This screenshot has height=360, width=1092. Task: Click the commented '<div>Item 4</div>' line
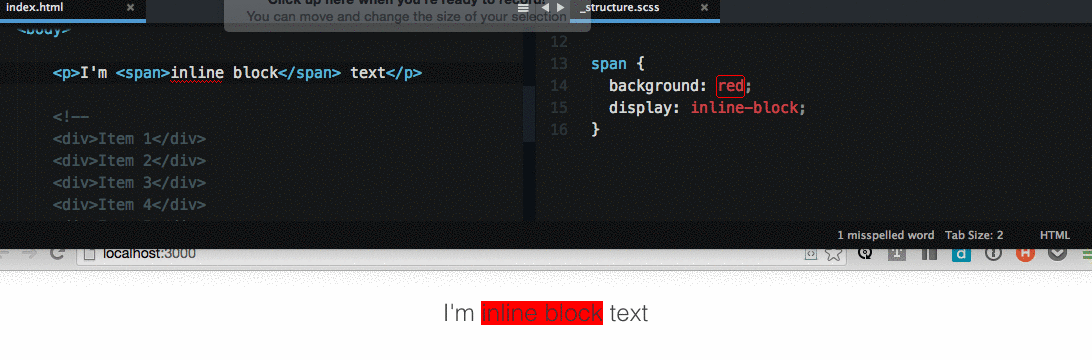coord(129,205)
